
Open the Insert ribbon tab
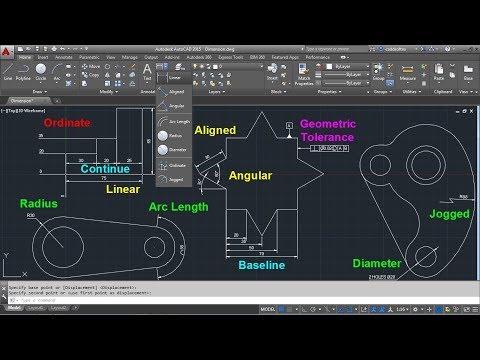point(43,57)
